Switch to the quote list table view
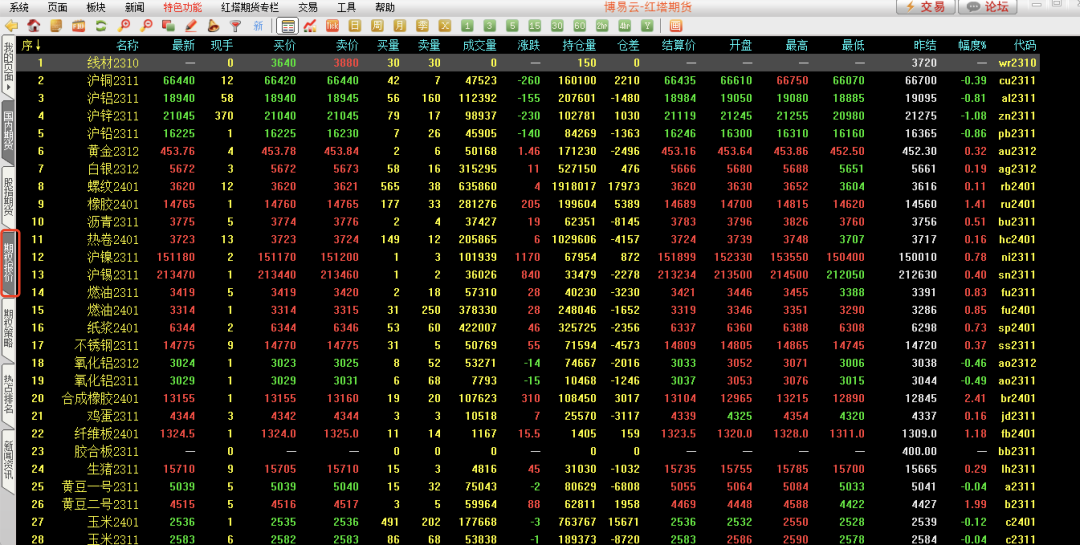 tap(288, 25)
